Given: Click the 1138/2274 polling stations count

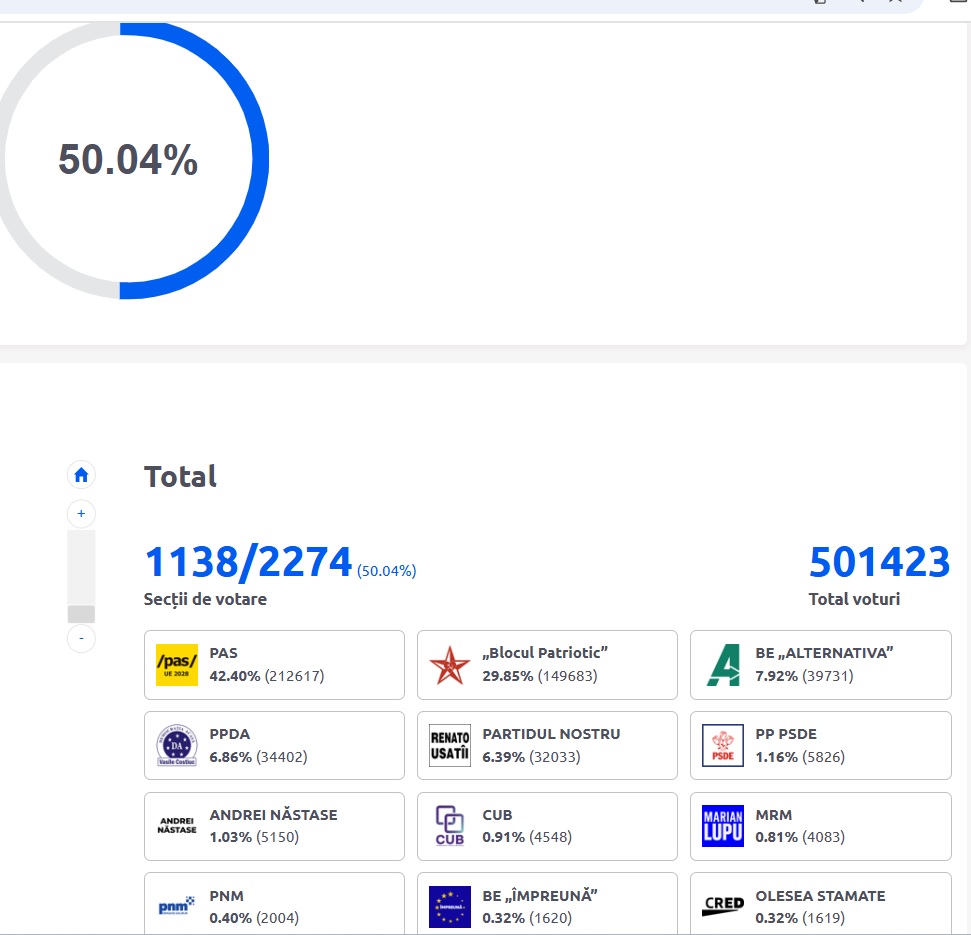Looking at the screenshot, I should [248, 563].
